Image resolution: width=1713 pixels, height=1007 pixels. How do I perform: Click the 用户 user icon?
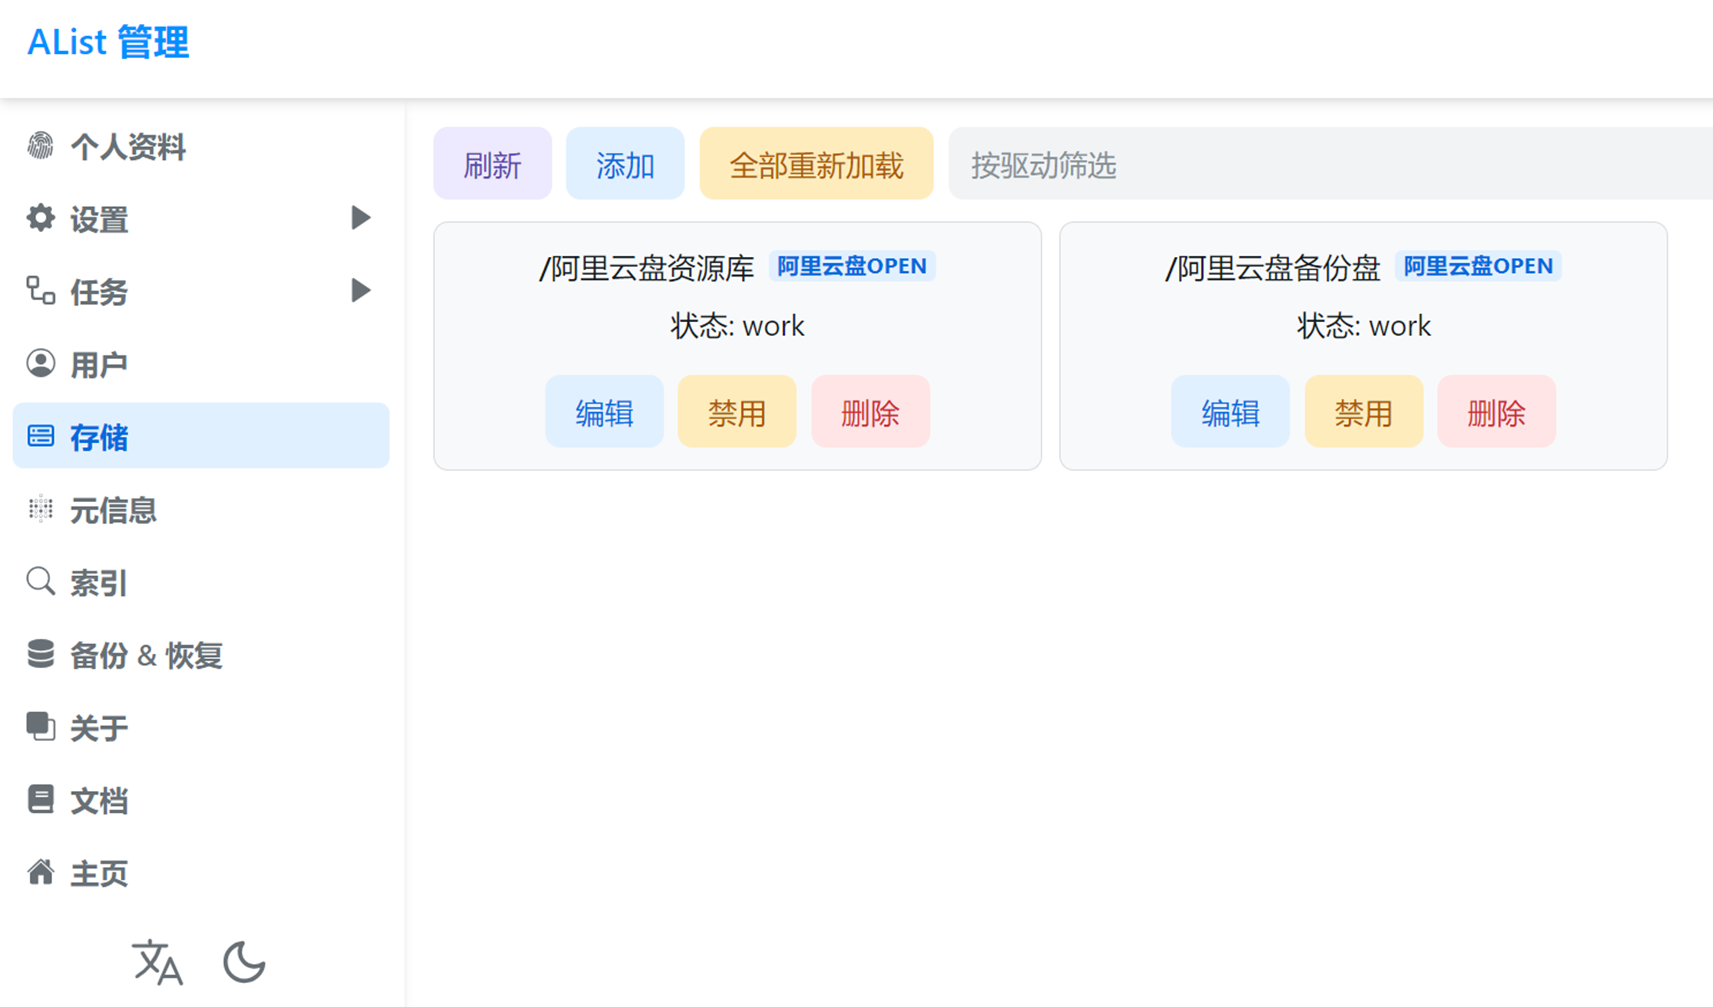[40, 363]
